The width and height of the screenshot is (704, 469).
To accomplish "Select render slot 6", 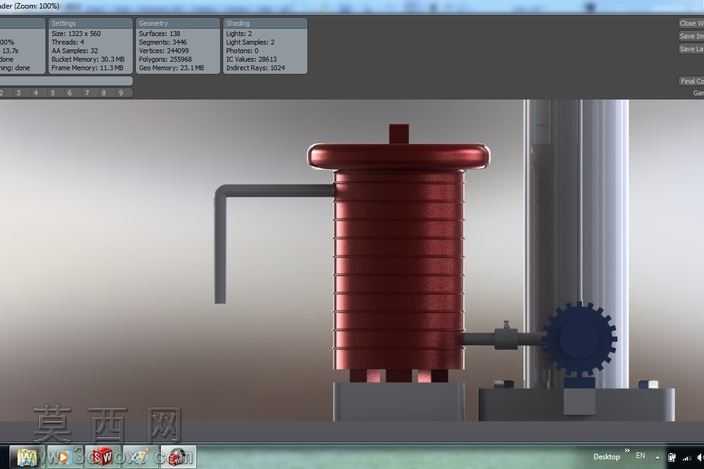I will pos(70,93).
